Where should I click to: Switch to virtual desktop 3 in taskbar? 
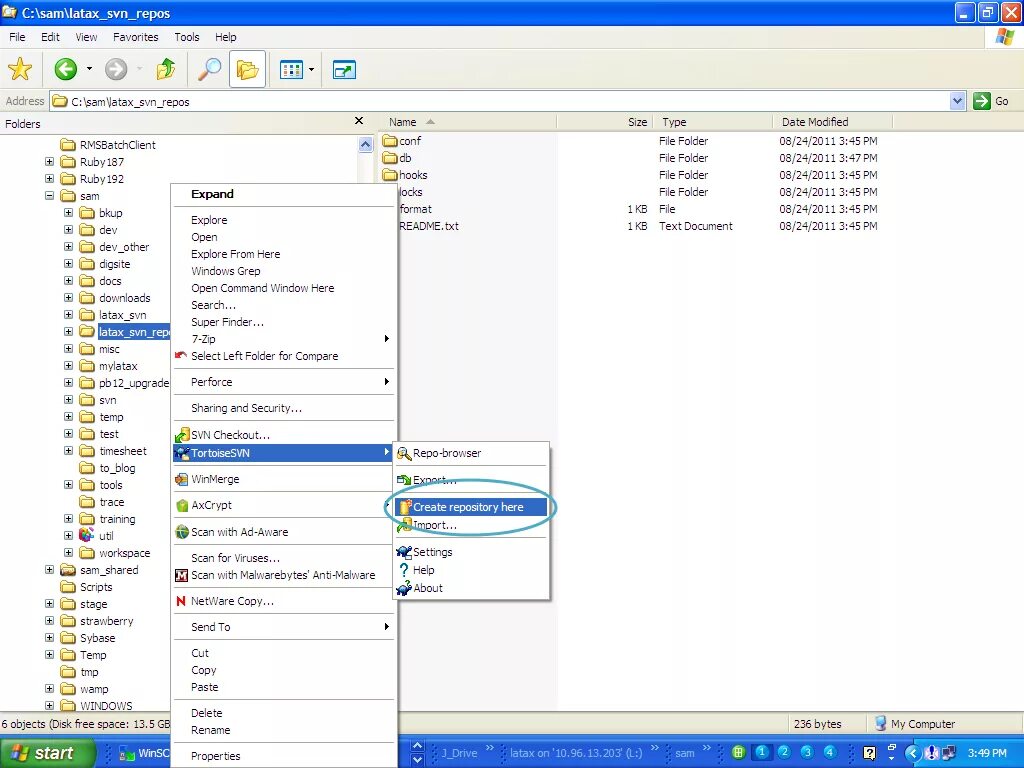coord(807,752)
